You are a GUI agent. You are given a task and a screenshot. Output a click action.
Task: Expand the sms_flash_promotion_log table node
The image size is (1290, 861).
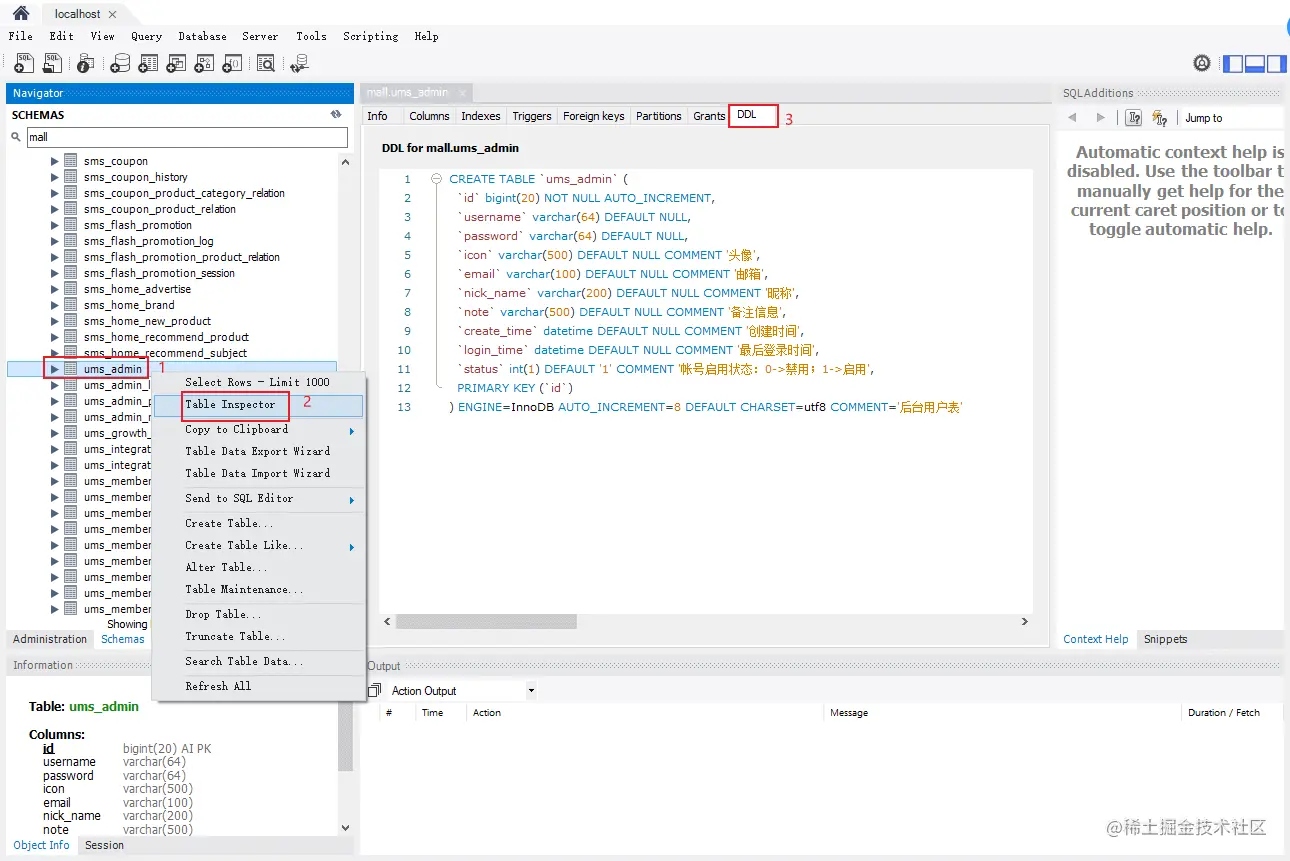pyautogui.click(x=55, y=241)
